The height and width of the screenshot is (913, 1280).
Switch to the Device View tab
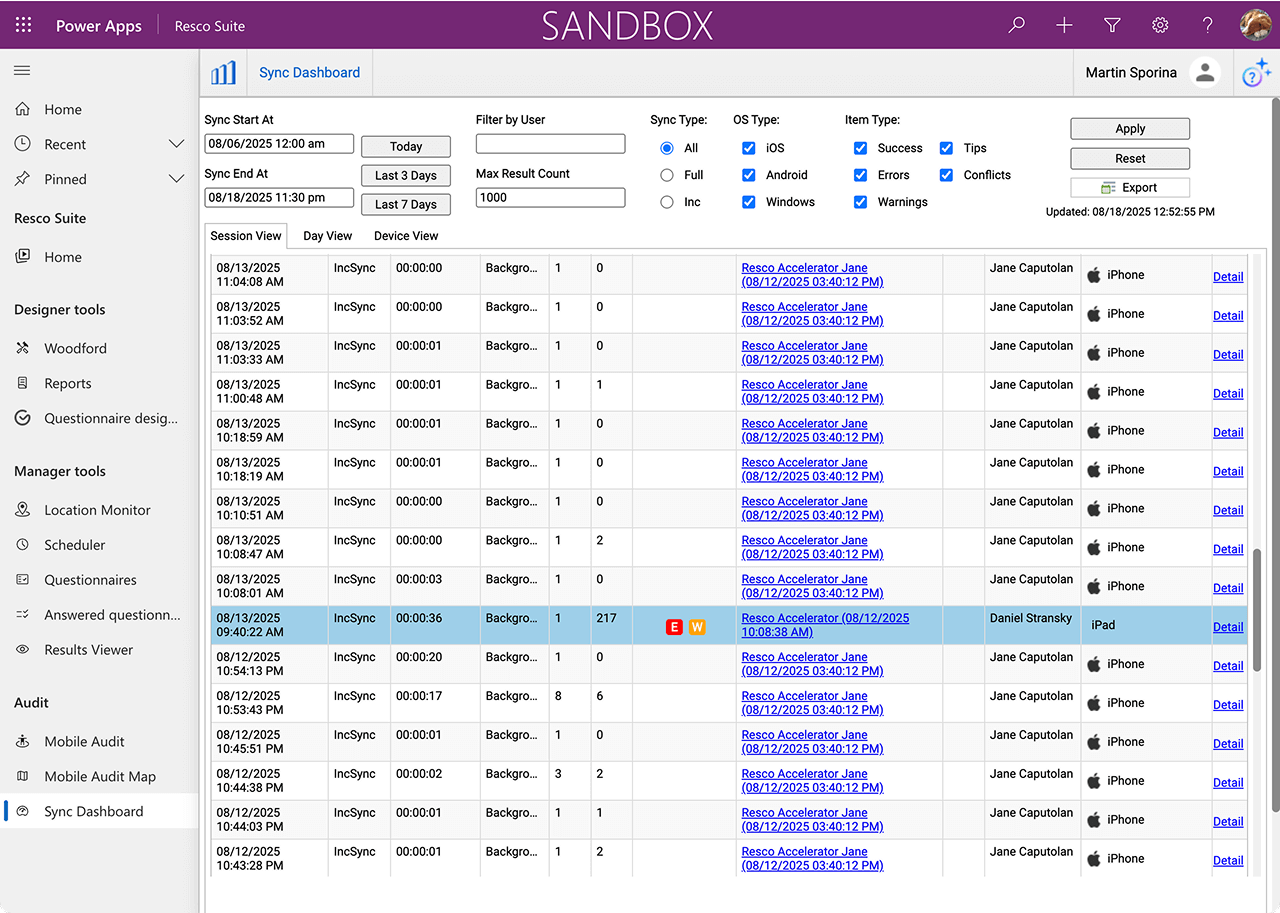pyautogui.click(x=406, y=236)
